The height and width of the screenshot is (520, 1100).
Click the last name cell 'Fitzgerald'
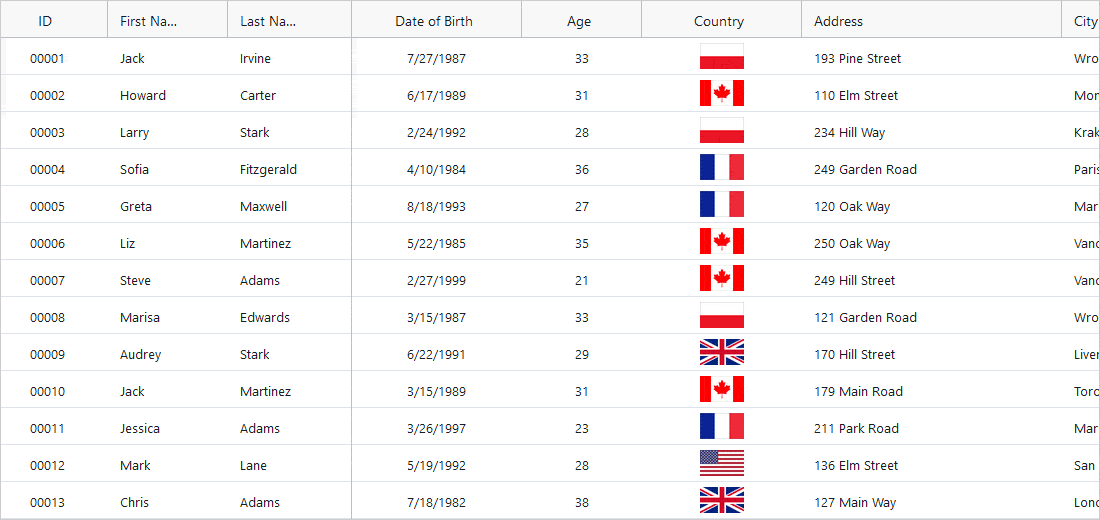coord(268,169)
